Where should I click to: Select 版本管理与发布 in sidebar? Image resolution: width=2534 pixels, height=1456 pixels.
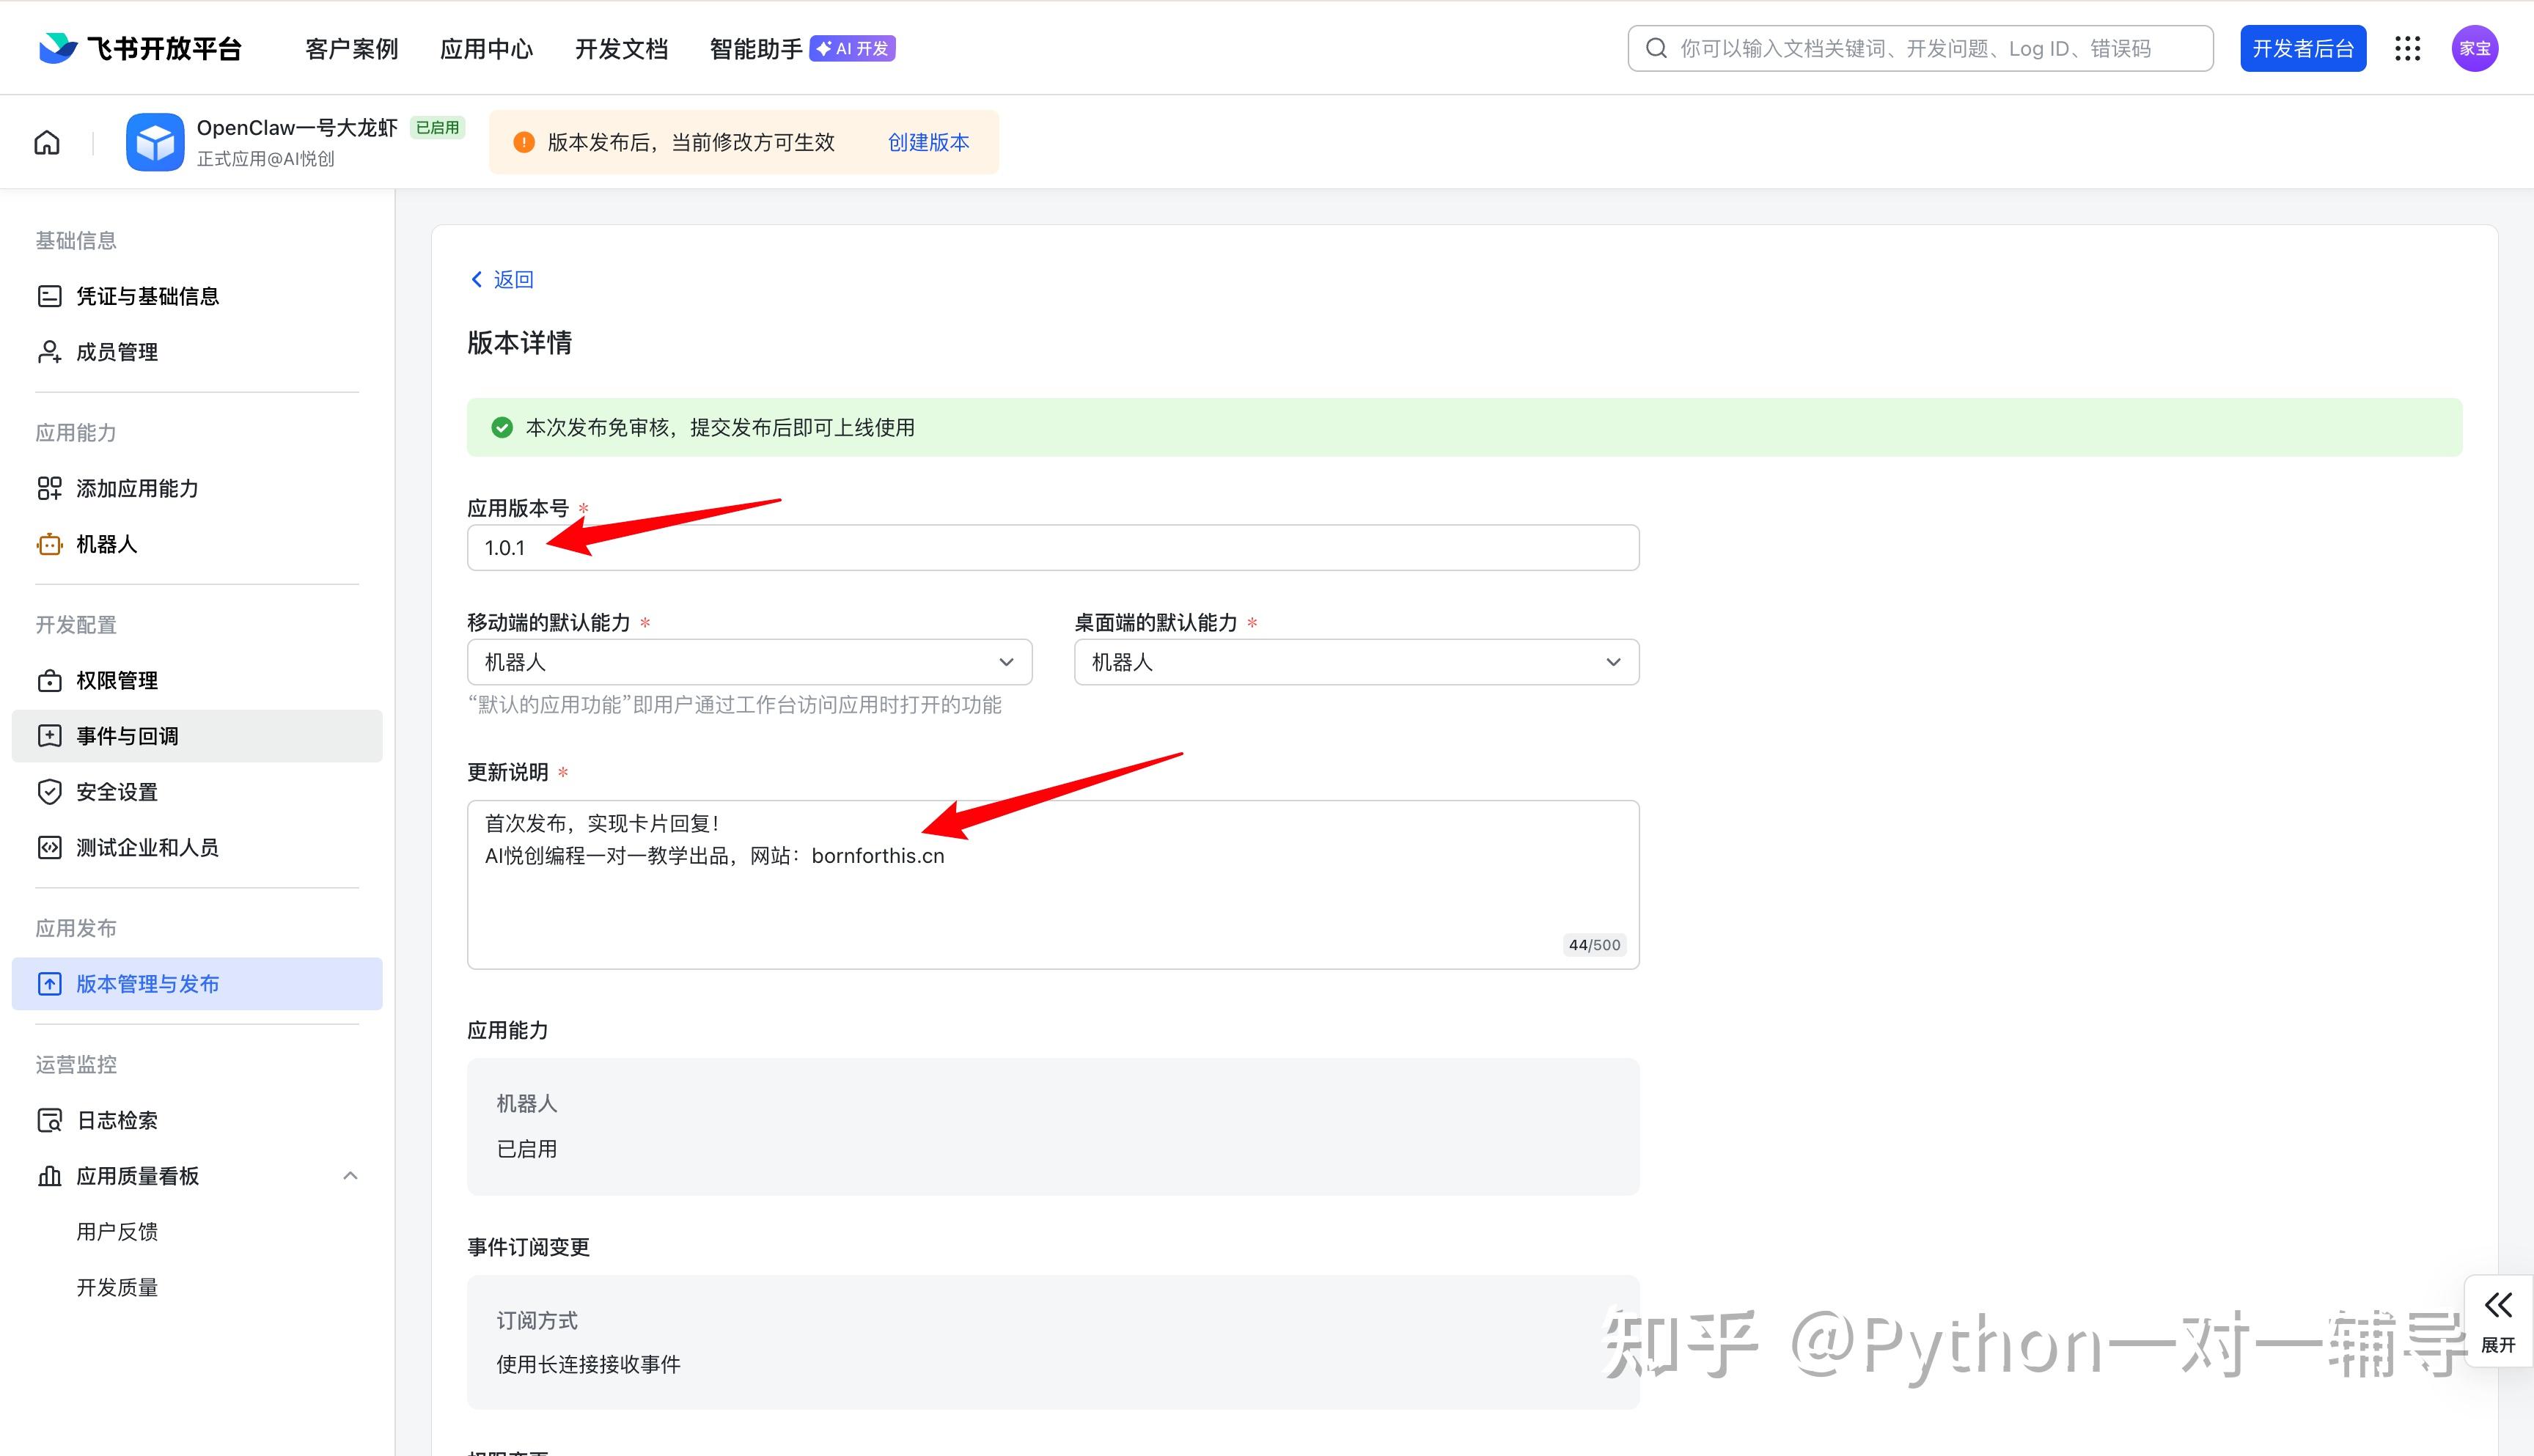[x=147, y=984]
